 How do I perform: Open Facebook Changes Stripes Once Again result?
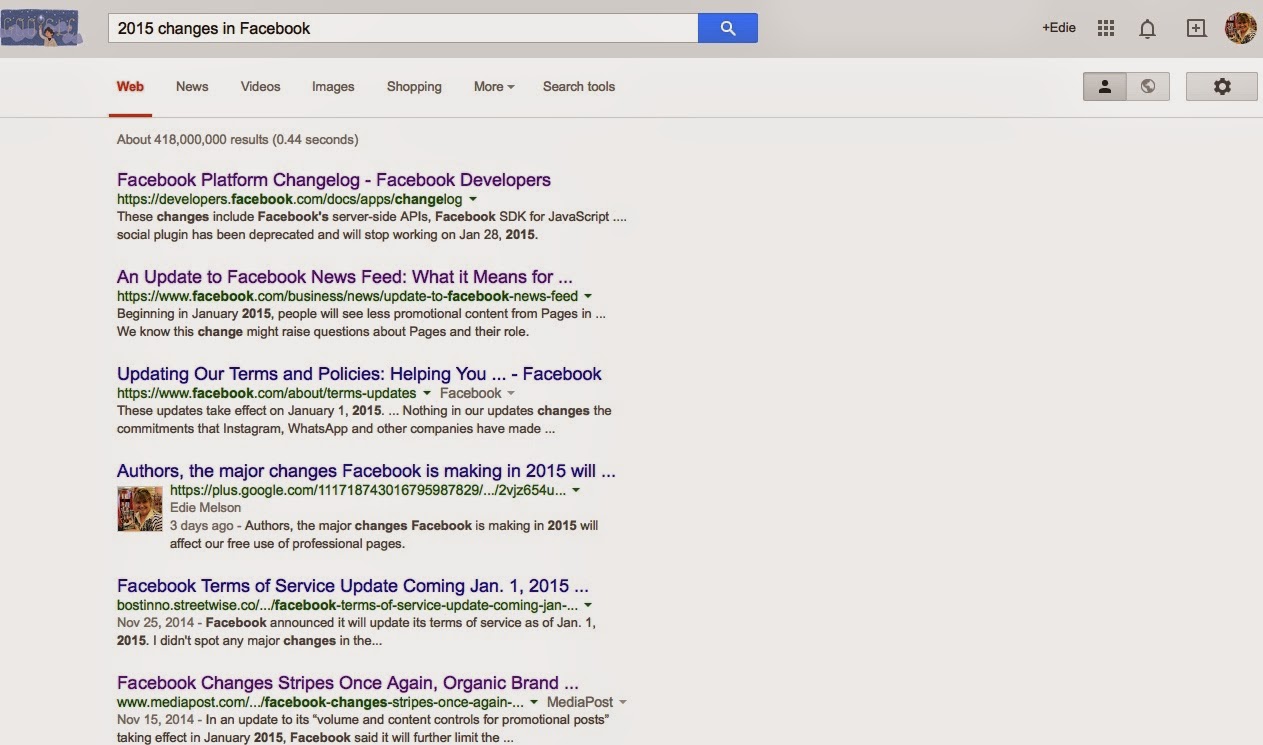point(348,683)
